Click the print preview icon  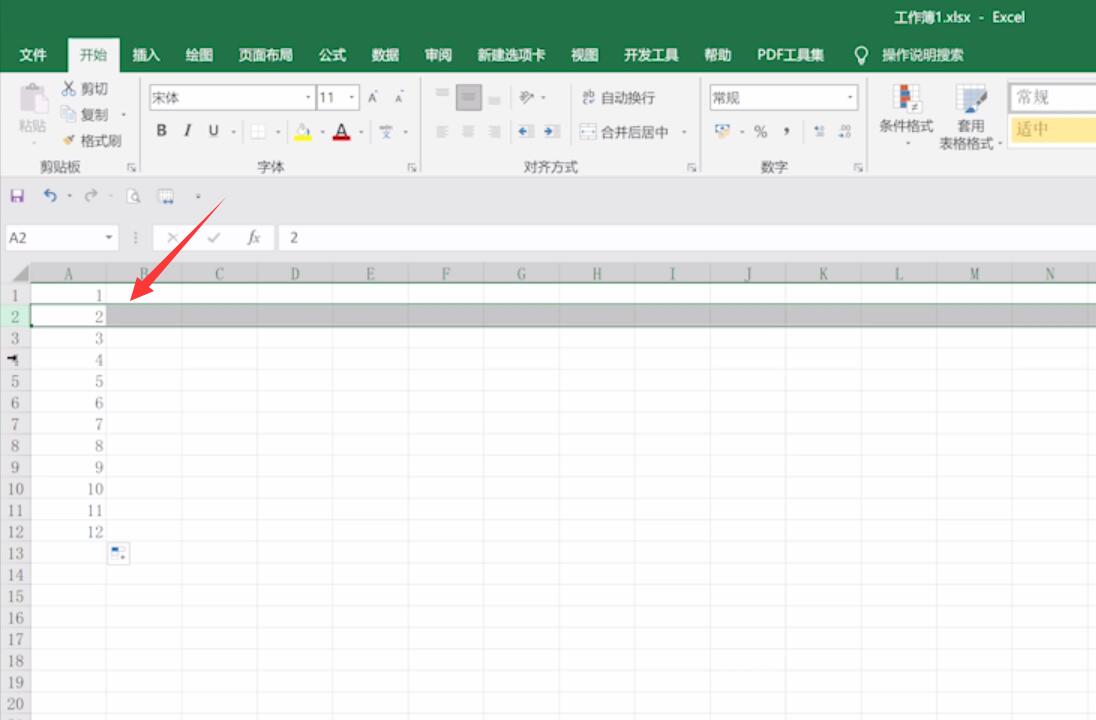coord(134,196)
